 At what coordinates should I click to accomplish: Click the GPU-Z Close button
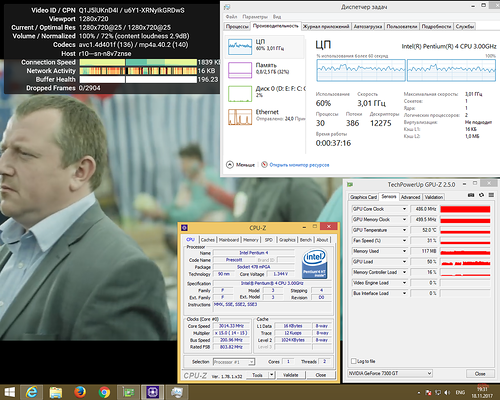tap(480, 374)
